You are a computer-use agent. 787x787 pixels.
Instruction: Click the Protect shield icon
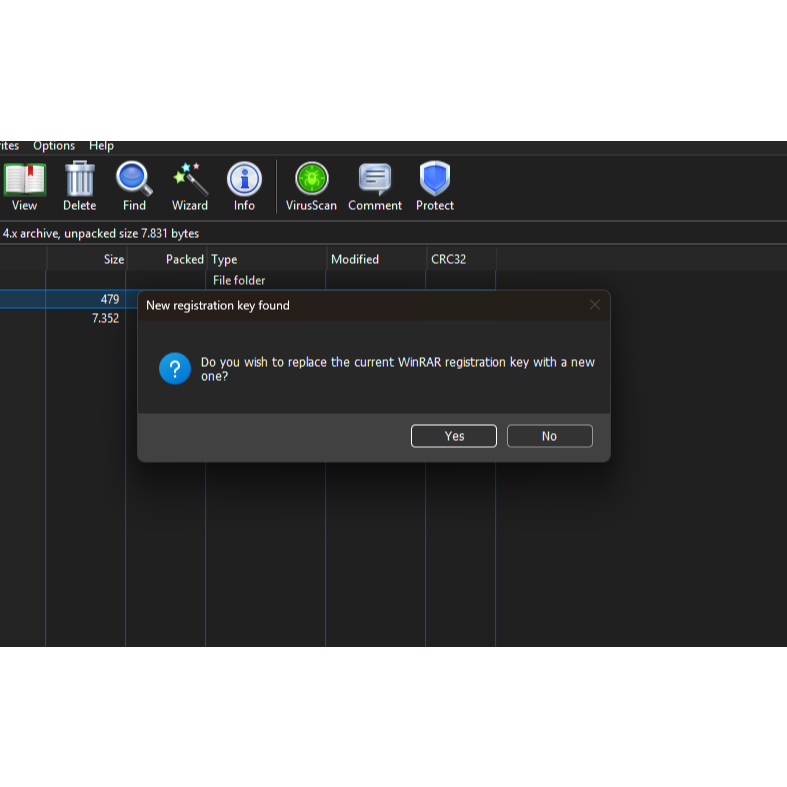coord(435,187)
